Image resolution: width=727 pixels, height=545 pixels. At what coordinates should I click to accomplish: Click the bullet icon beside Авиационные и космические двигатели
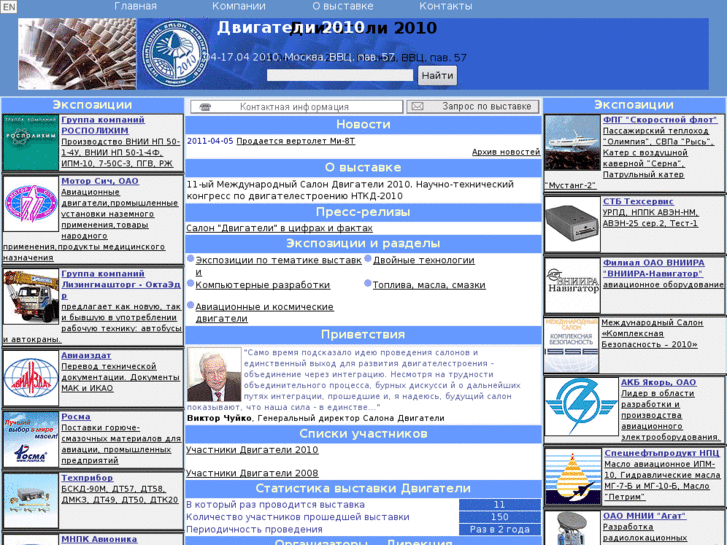click(x=191, y=305)
